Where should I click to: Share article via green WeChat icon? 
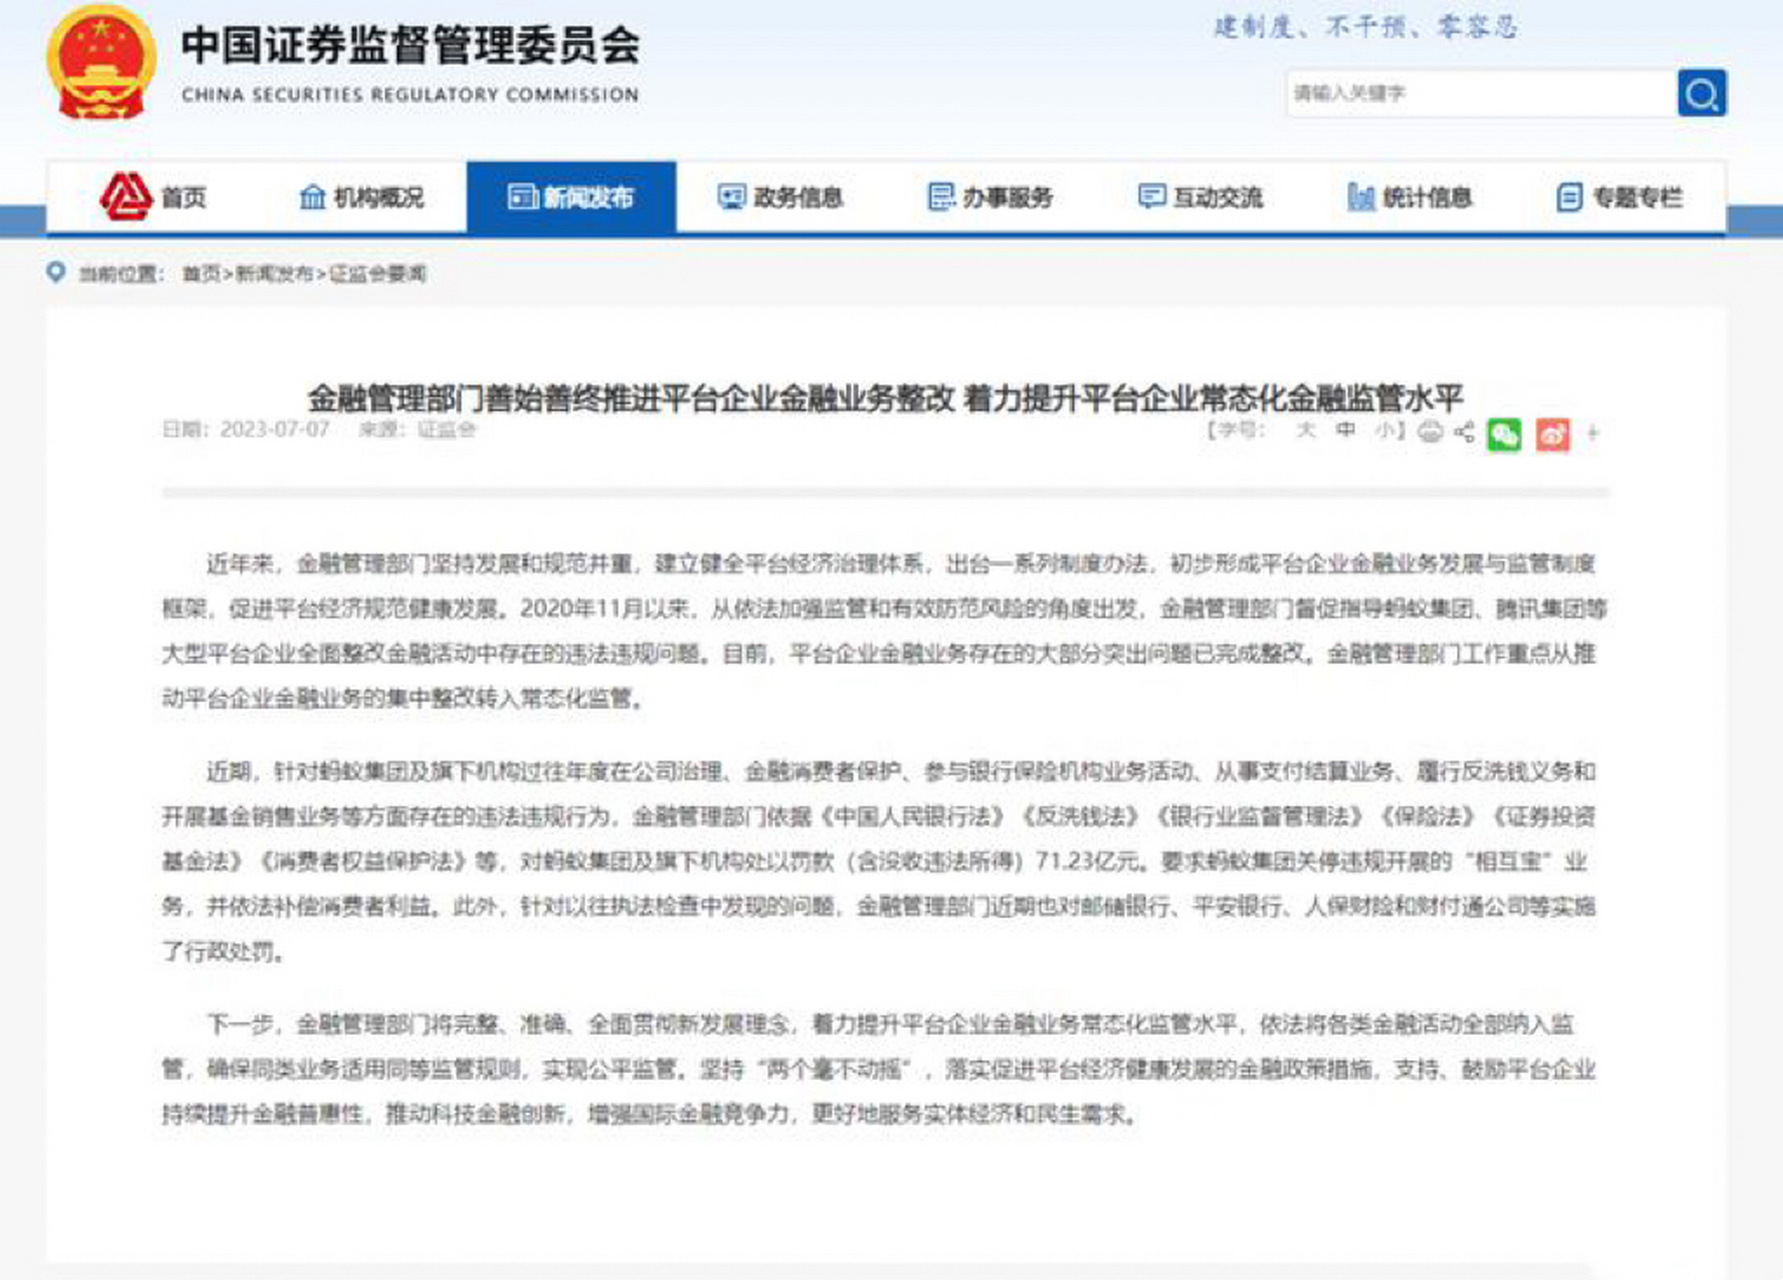[x=1504, y=434]
